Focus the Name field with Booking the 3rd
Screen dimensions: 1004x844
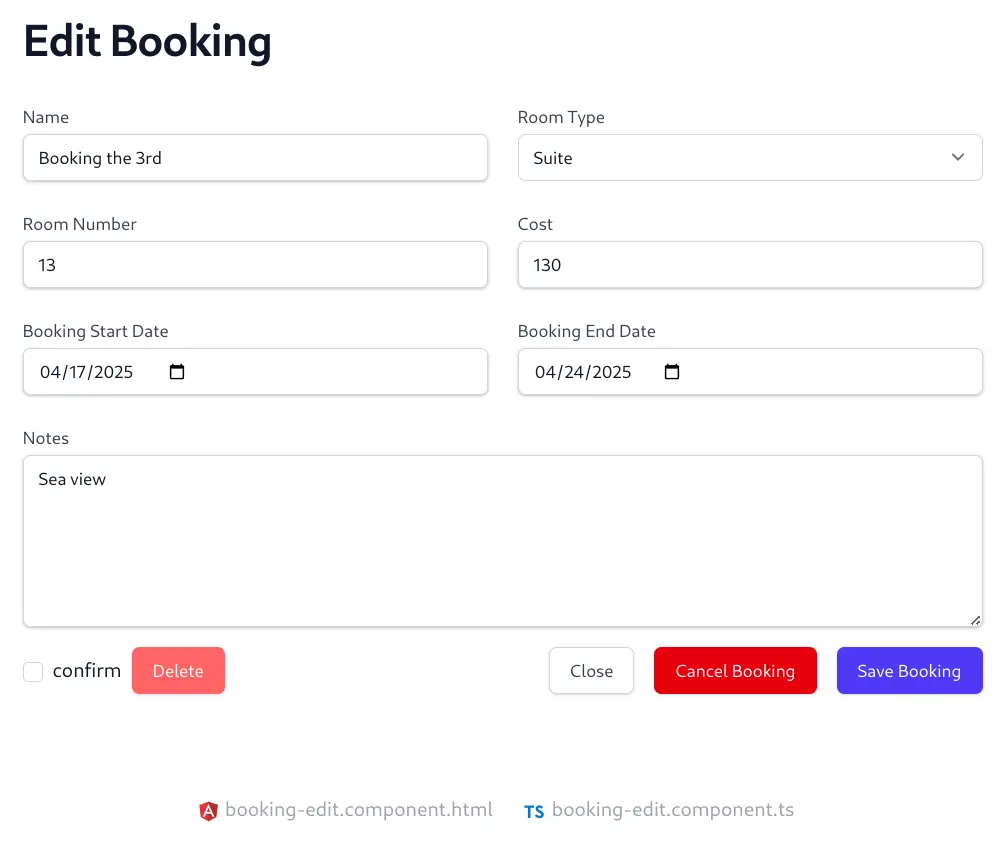pos(255,158)
